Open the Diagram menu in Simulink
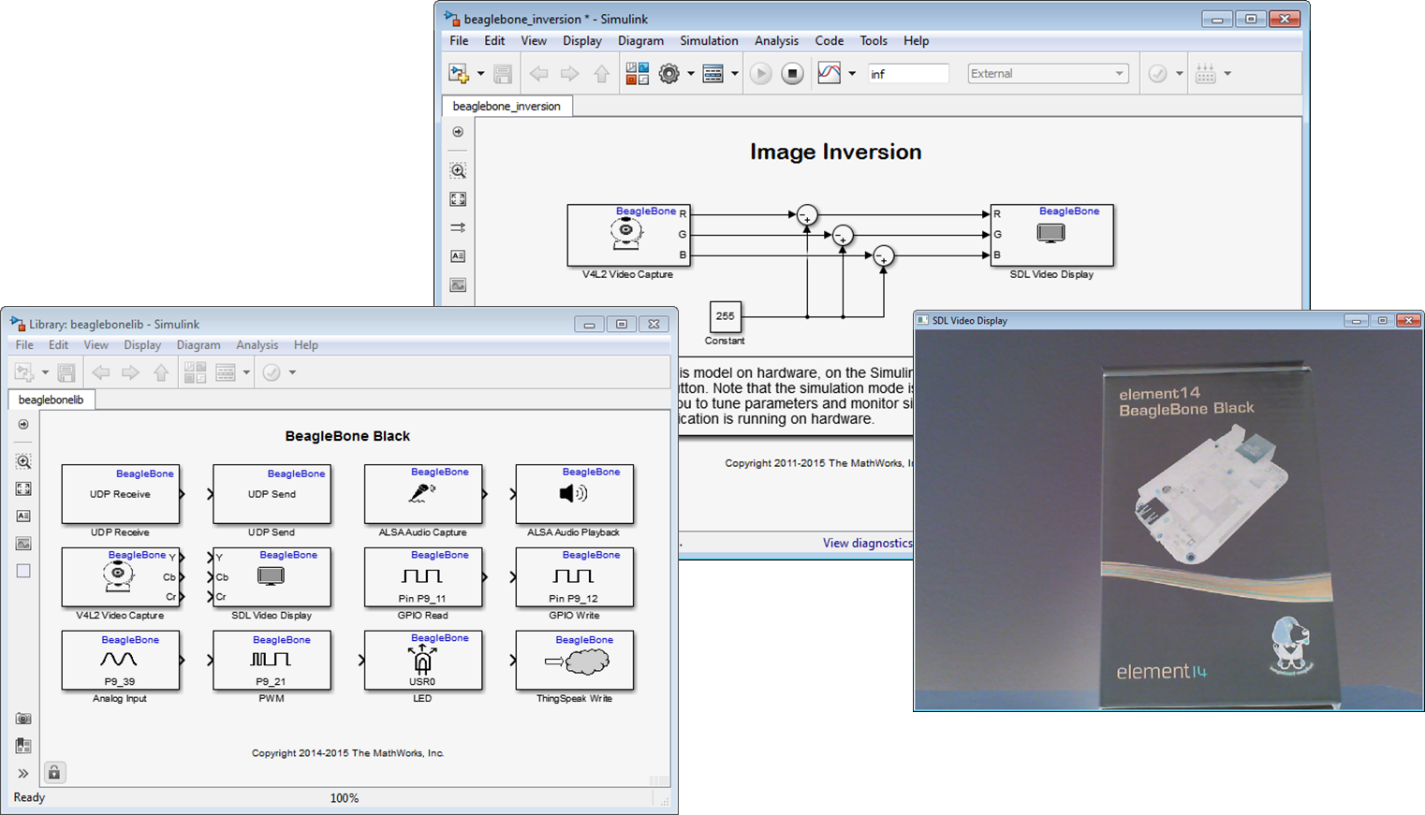Viewport: 1425px width, 815px height. [640, 40]
